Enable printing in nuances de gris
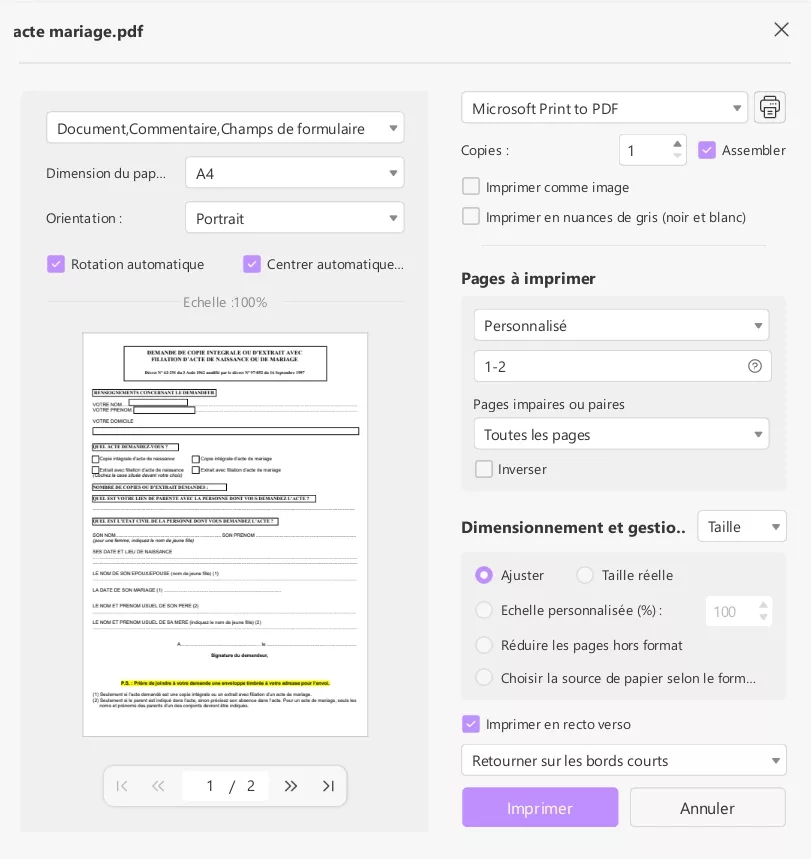 point(471,217)
